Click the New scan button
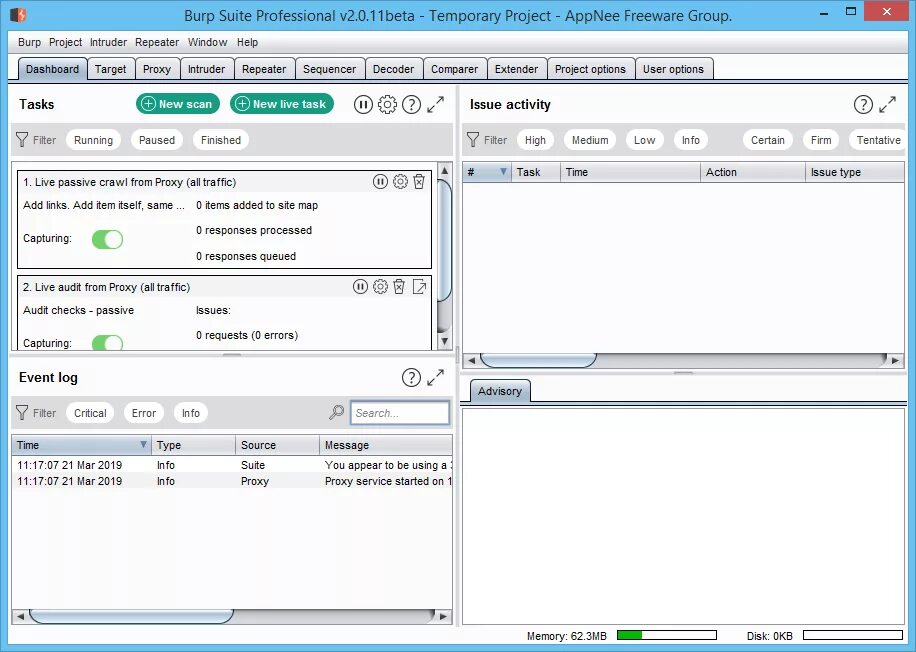Viewport: 916px width, 652px height. coord(178,104)
